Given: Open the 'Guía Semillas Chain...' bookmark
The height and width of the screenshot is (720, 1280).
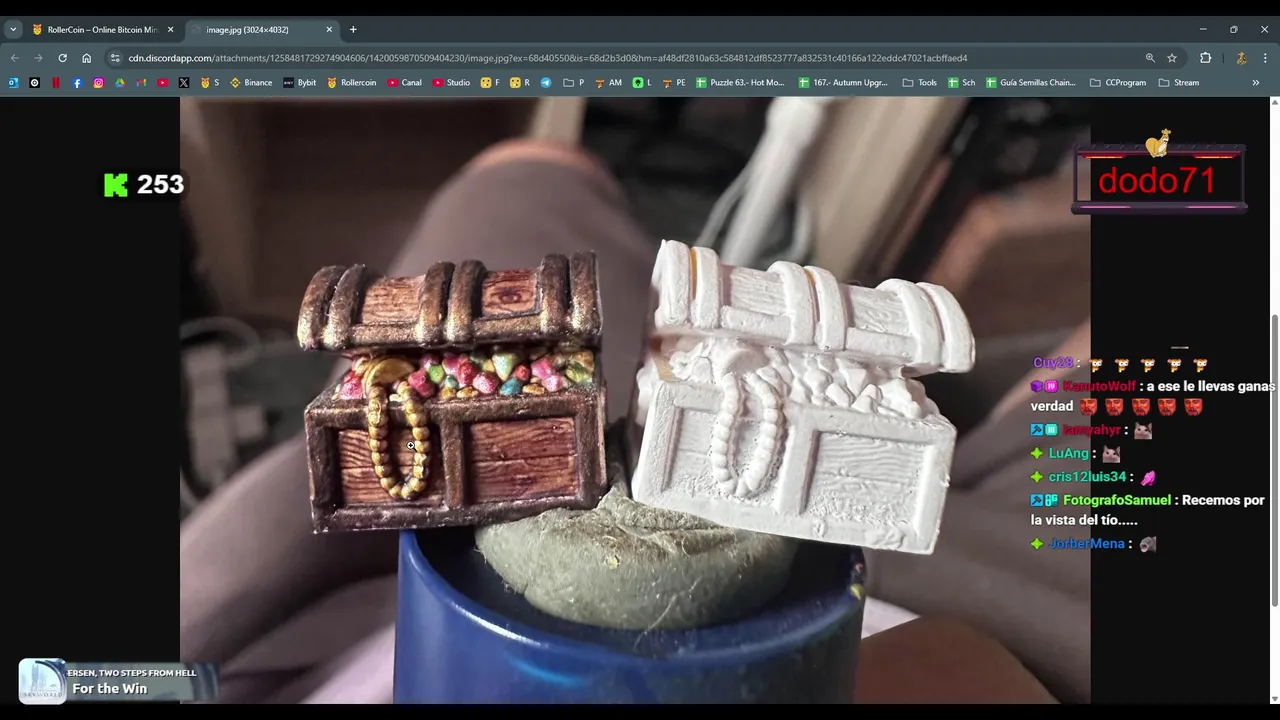Looking at the screenshot, I should [1031, 83].
